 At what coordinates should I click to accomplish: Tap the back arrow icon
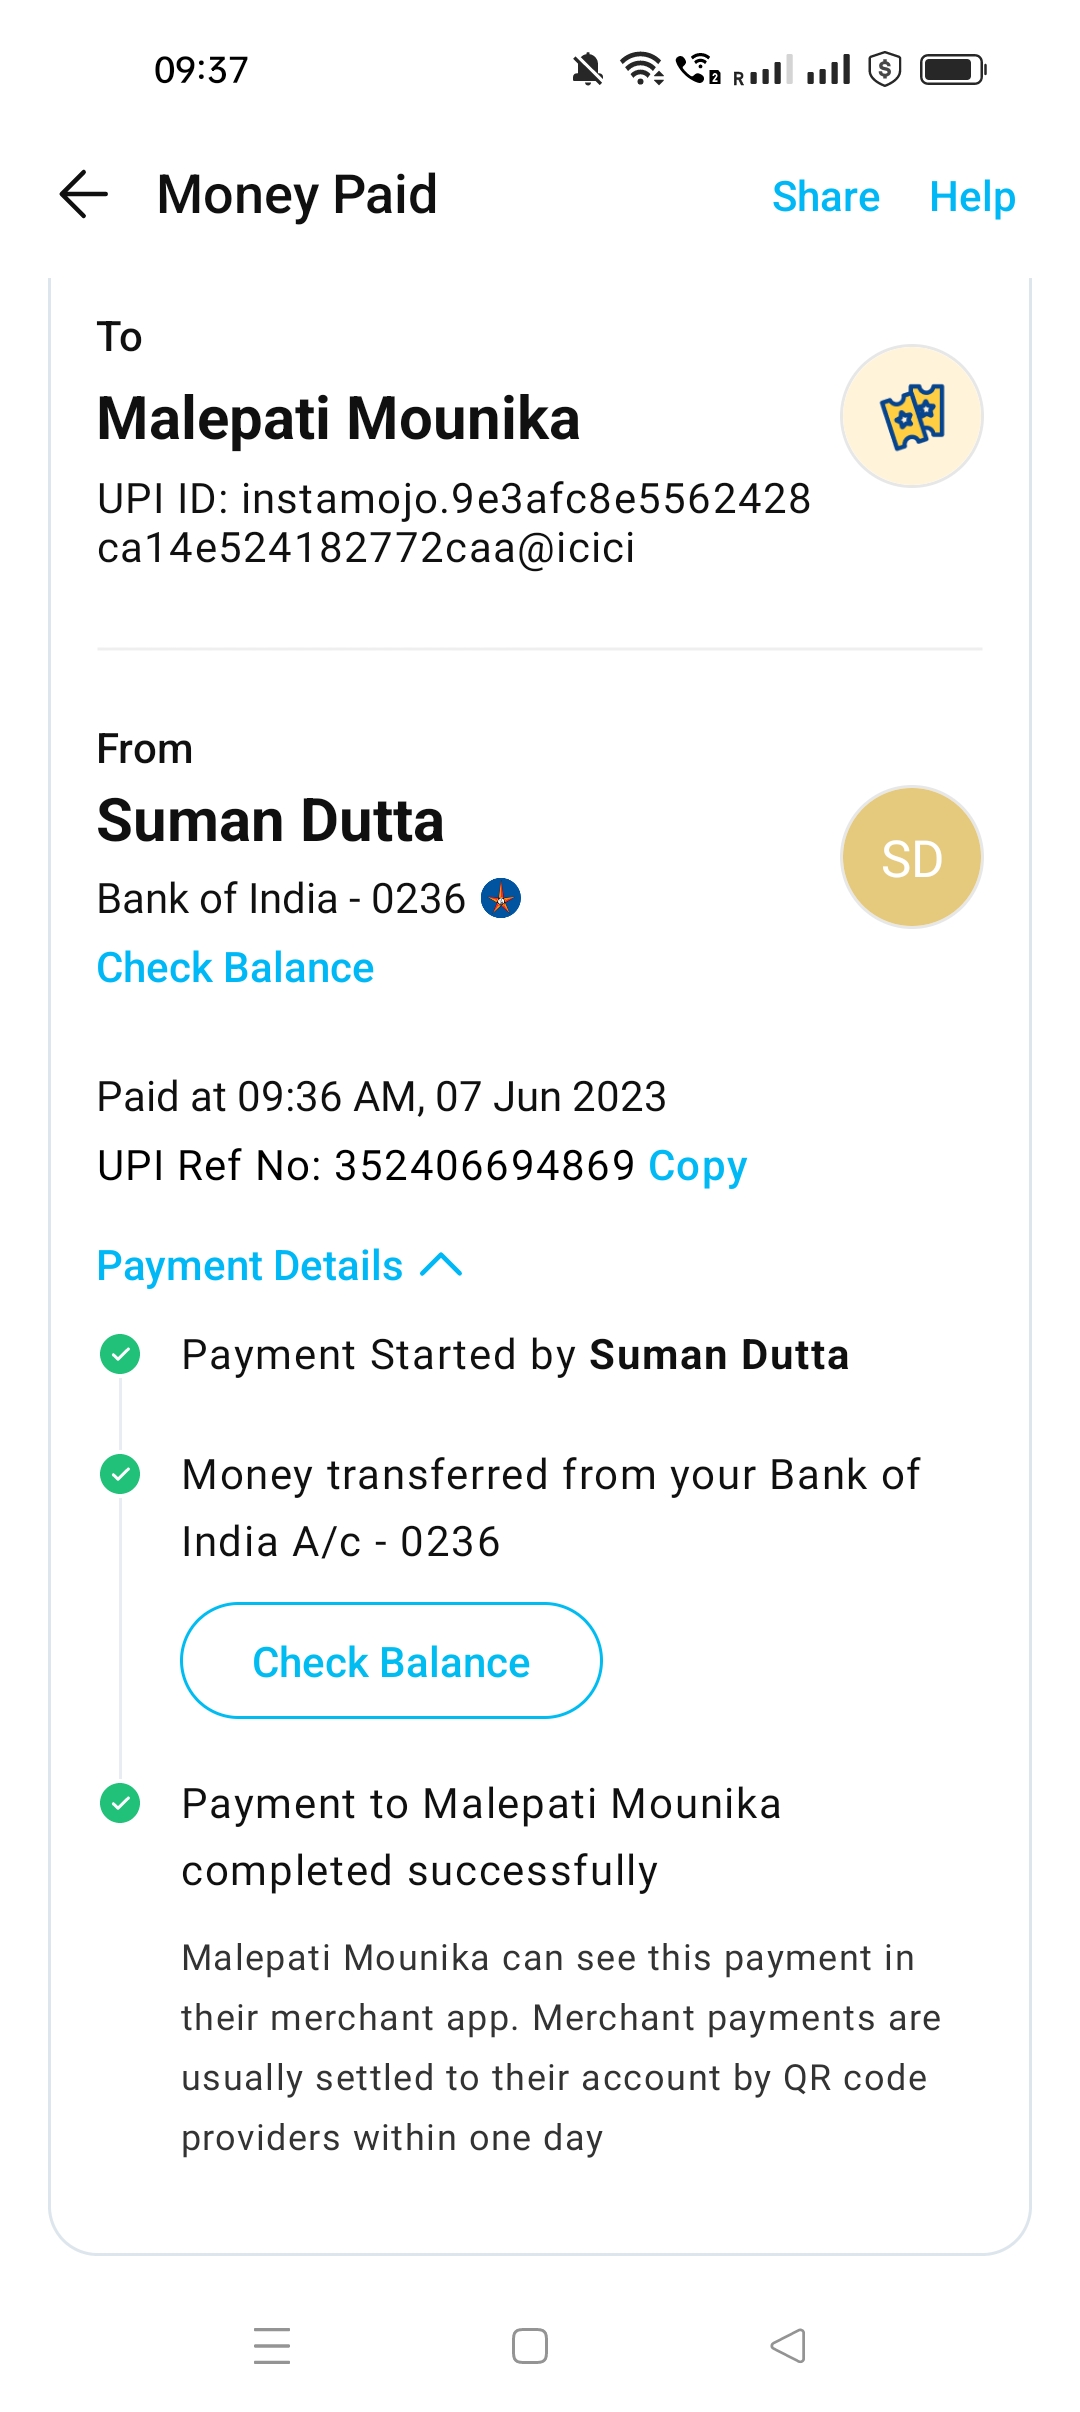coord(84,194)
